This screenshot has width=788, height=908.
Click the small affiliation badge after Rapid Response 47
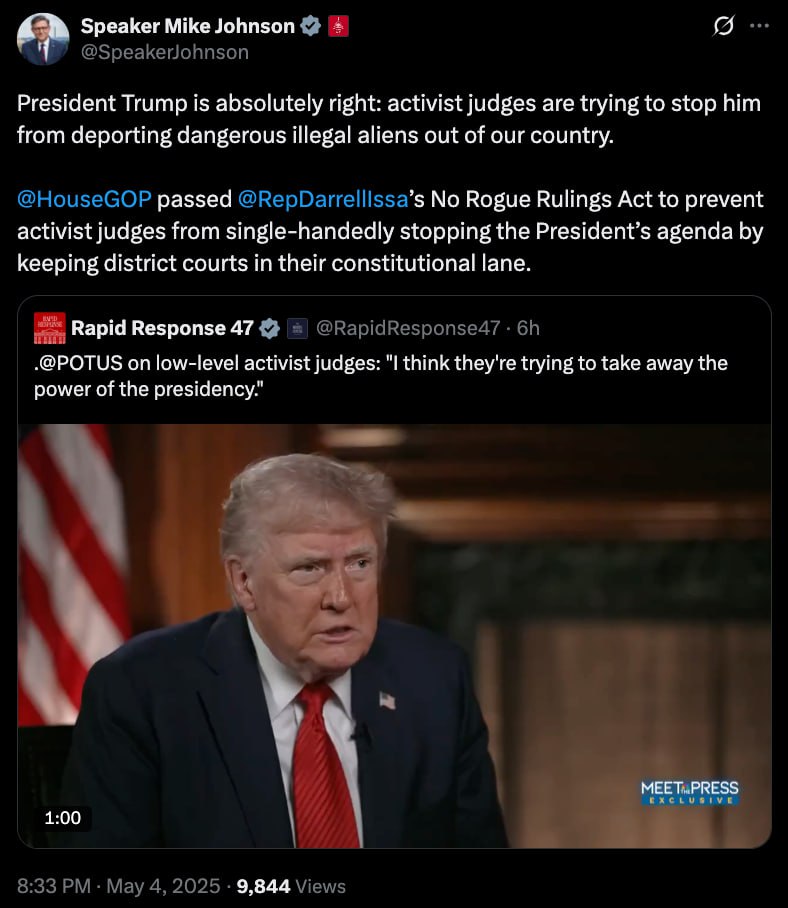(298, 328)
